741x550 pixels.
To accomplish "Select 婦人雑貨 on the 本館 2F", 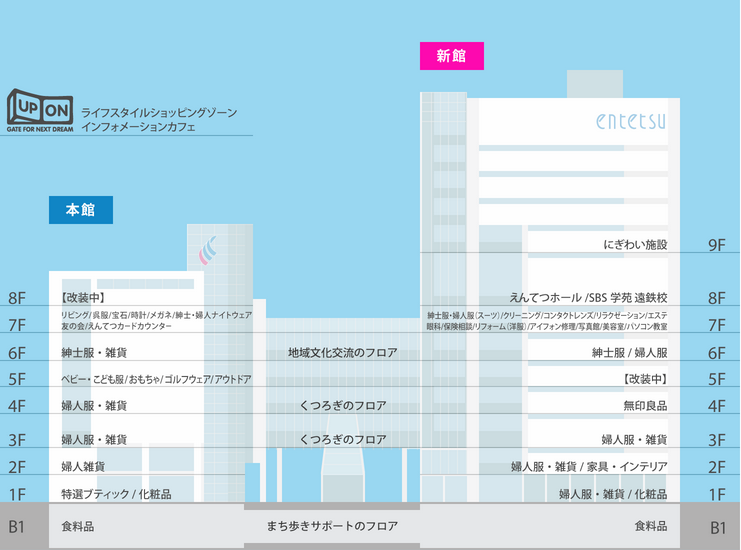I will tap(83, 466).
